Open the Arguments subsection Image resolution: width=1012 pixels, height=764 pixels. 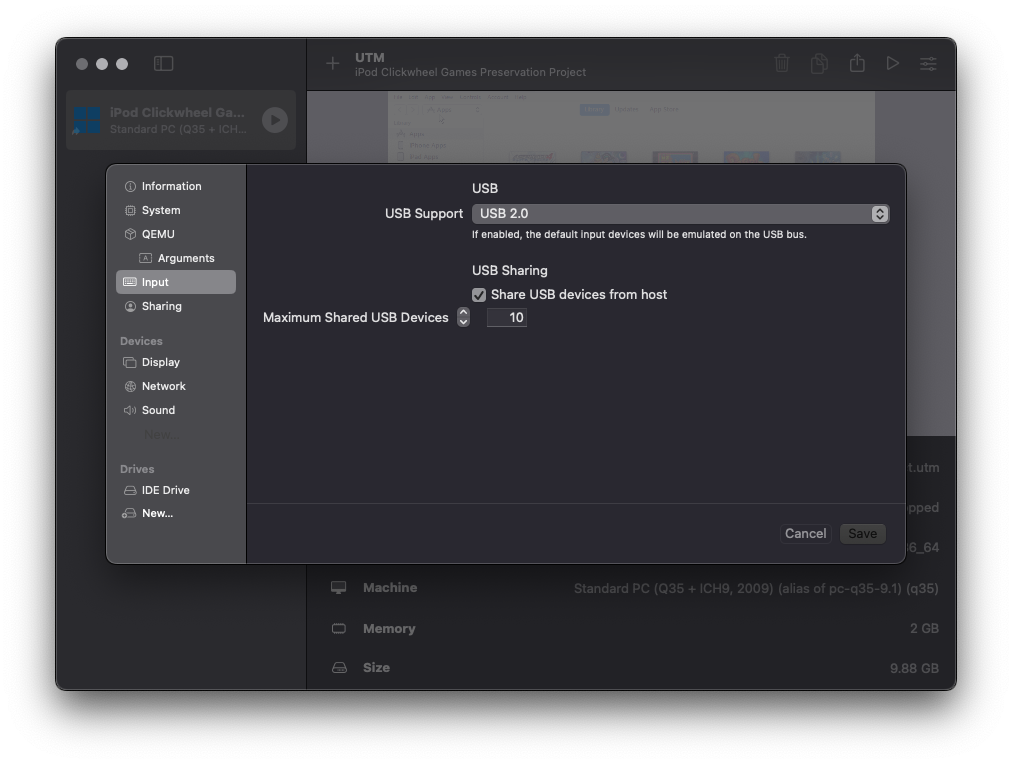click(176, 258)
